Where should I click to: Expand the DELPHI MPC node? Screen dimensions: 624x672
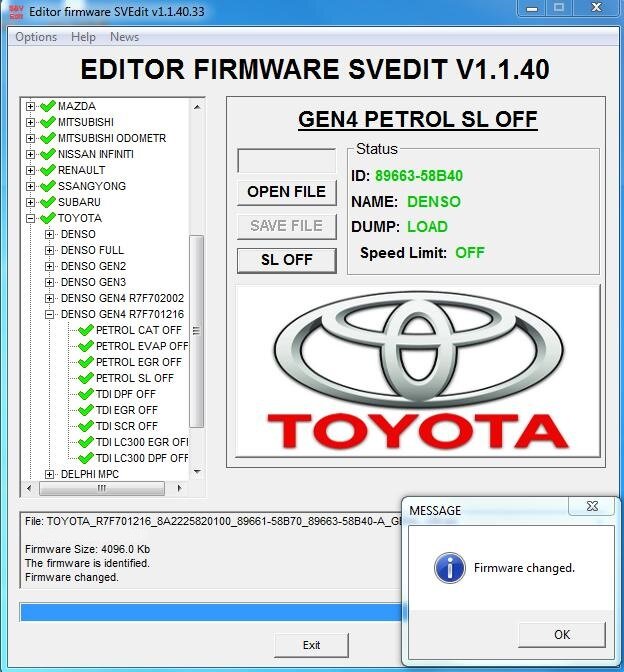[x=49, y=474]
